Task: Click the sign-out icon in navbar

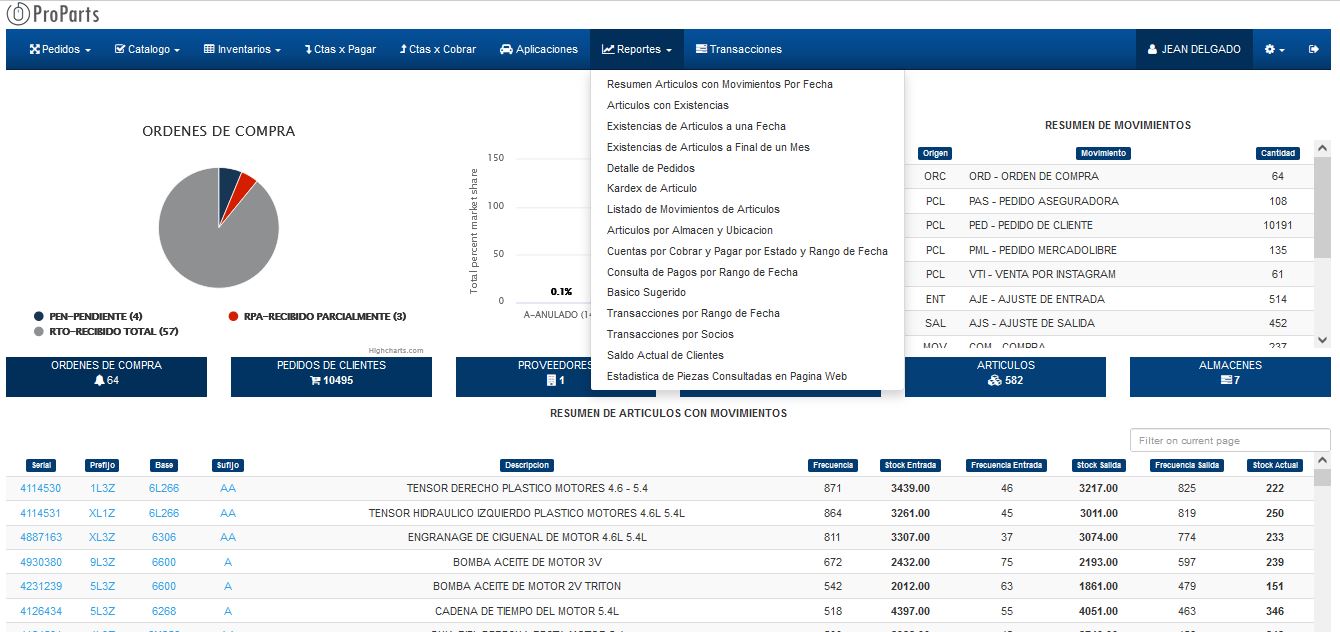Action: (1313, 49)
